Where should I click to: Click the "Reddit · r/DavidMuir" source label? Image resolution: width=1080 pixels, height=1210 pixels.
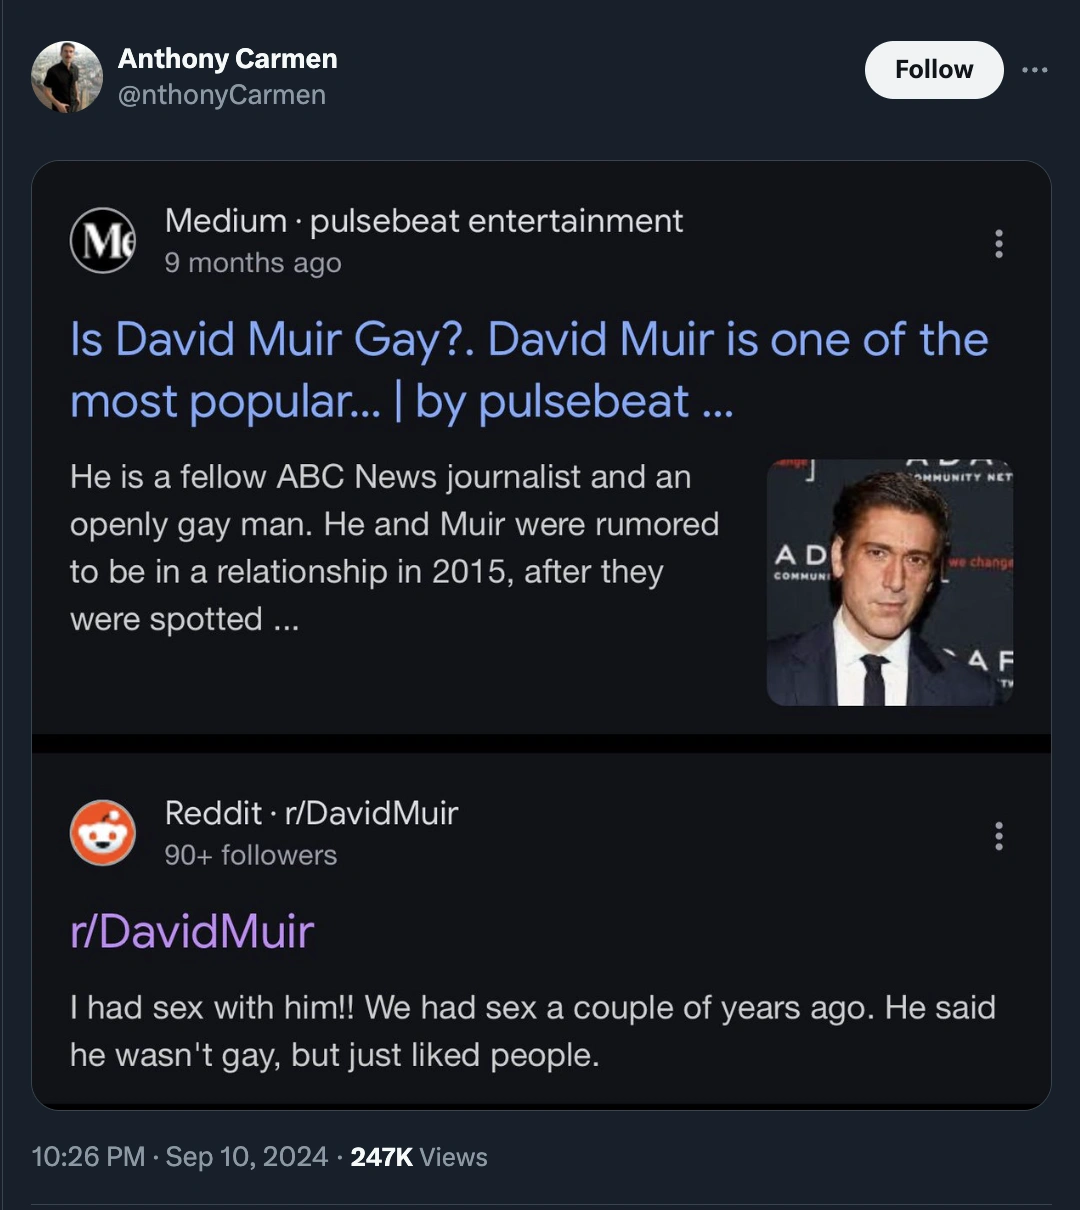311,813
